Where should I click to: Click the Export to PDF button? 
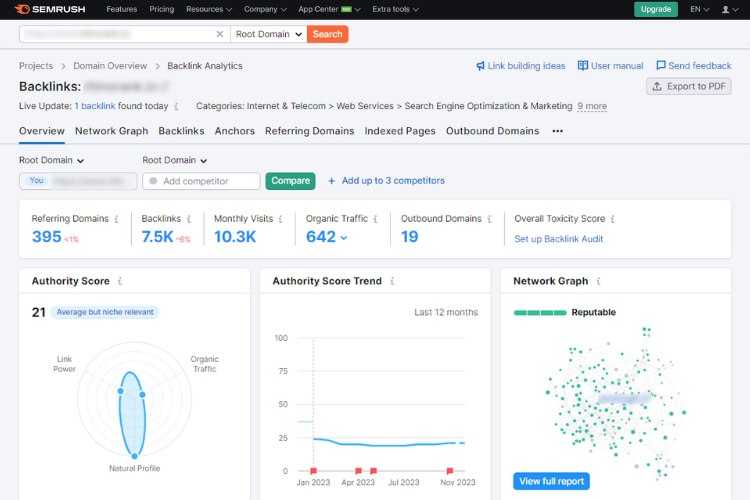(x=689, y=86)
